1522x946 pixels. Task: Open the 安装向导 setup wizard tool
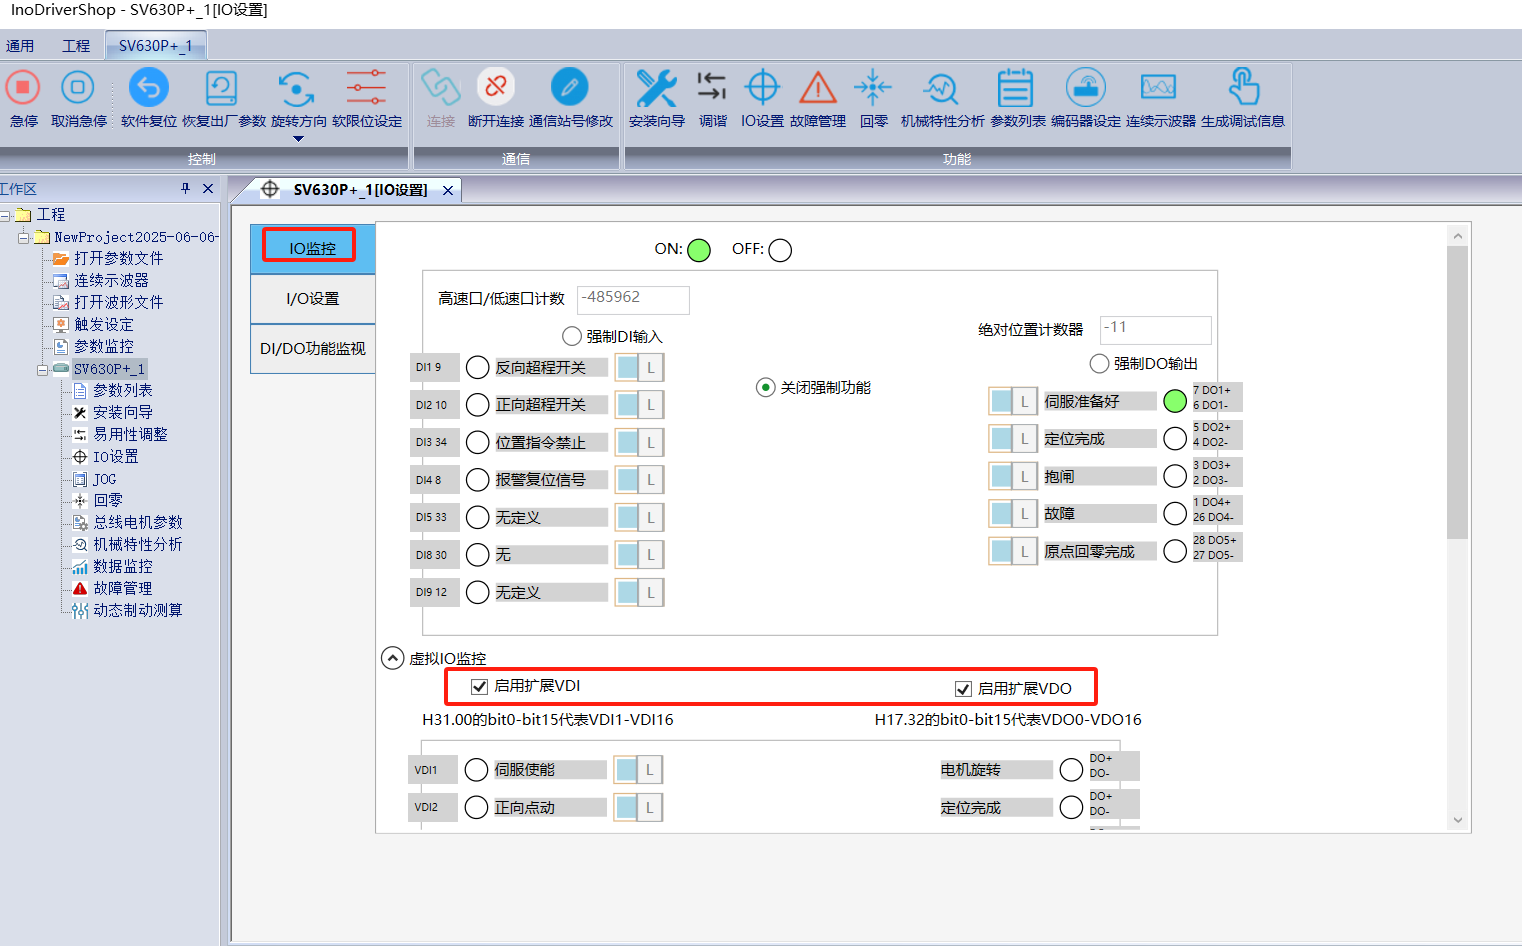(x=656, y=89)
